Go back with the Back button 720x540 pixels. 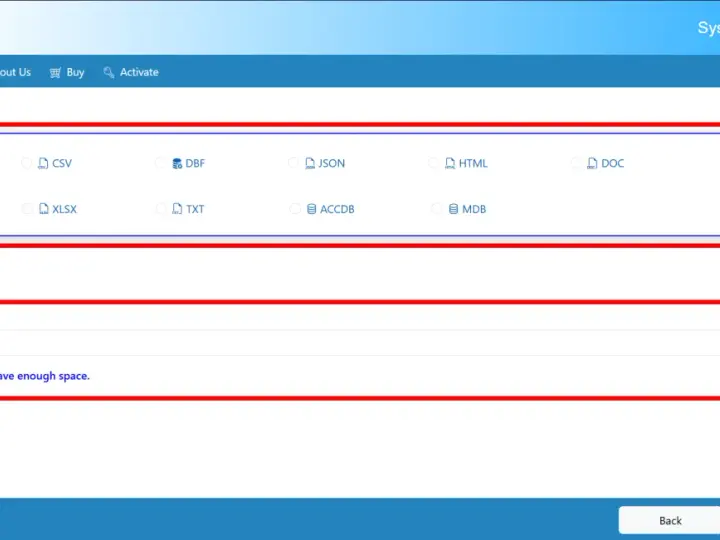(669, 520)
